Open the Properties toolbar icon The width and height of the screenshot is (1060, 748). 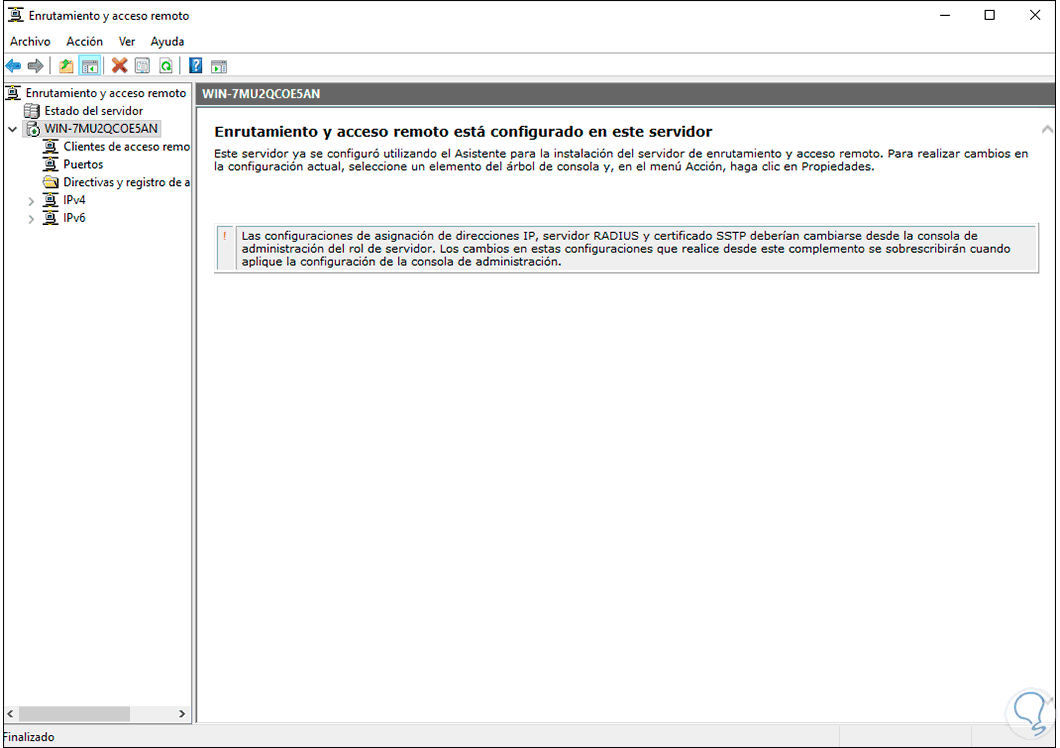[x=142, y=66]
